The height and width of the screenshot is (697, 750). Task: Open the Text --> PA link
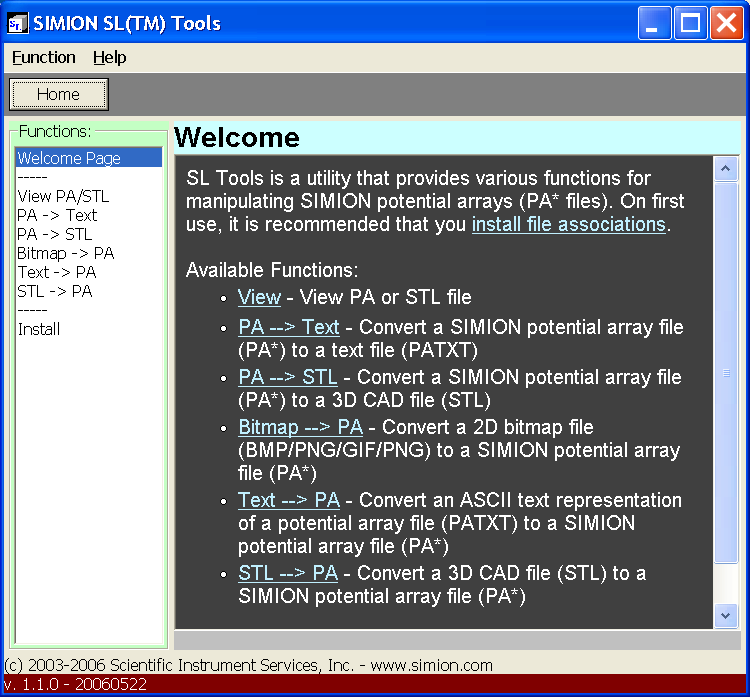pyautogui.click(x=289, y=500)
